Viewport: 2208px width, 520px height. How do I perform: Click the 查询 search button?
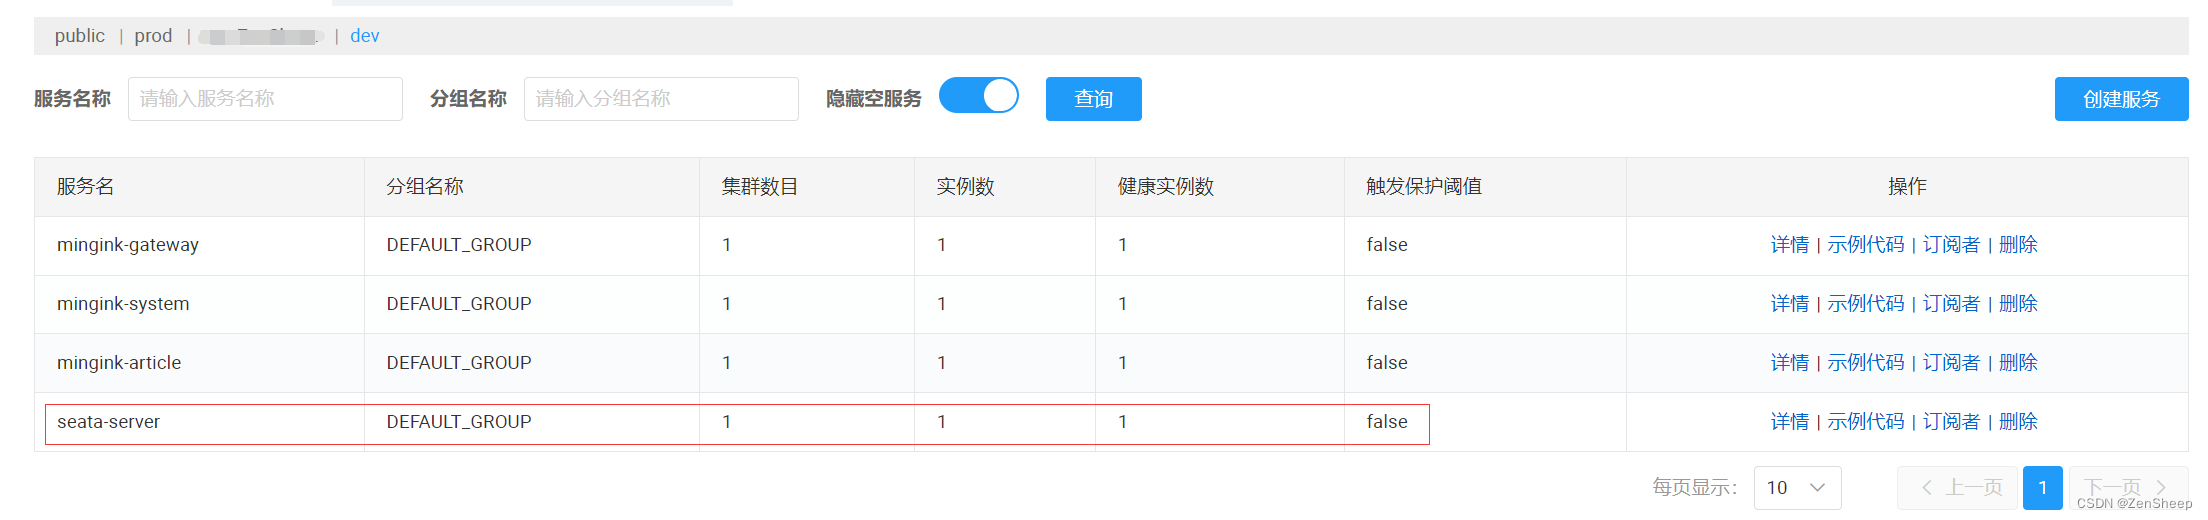click(1093, 99)
